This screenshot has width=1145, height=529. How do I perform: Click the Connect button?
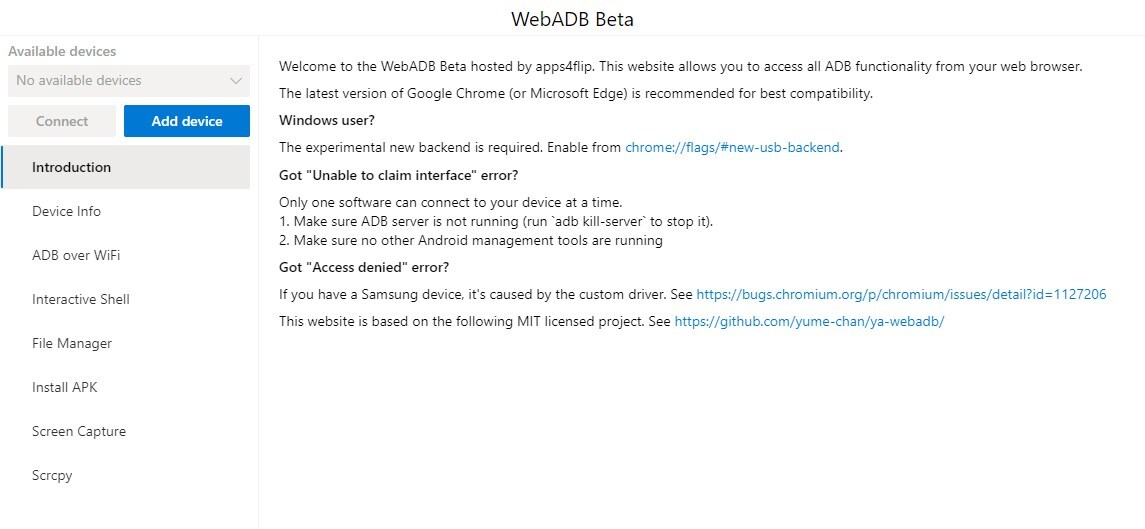click(62, 121)
